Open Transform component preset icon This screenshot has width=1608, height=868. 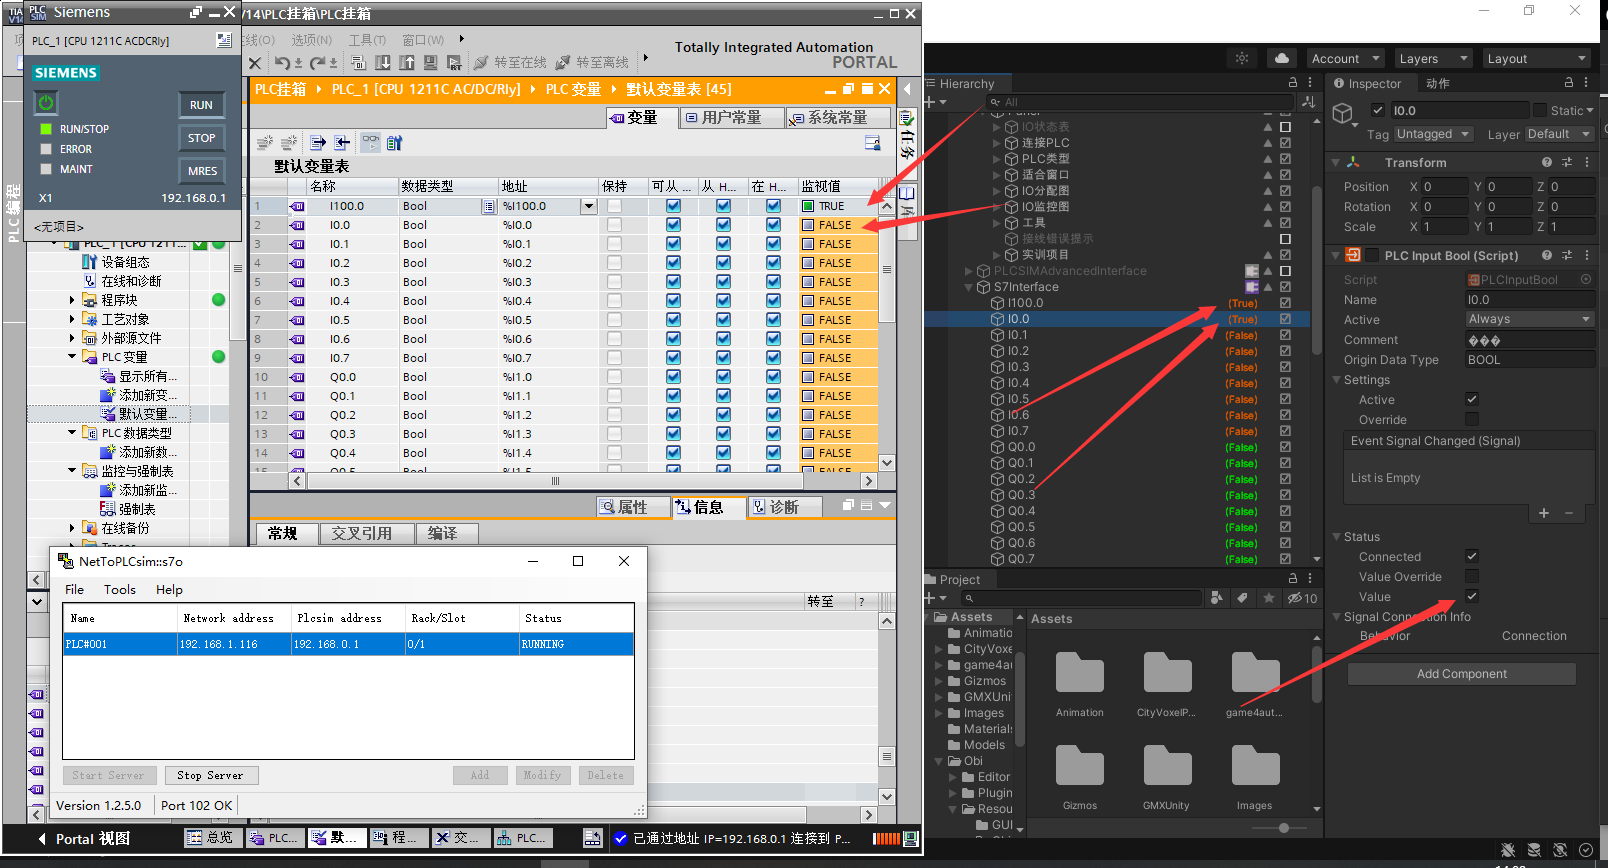coord(1567,162)
